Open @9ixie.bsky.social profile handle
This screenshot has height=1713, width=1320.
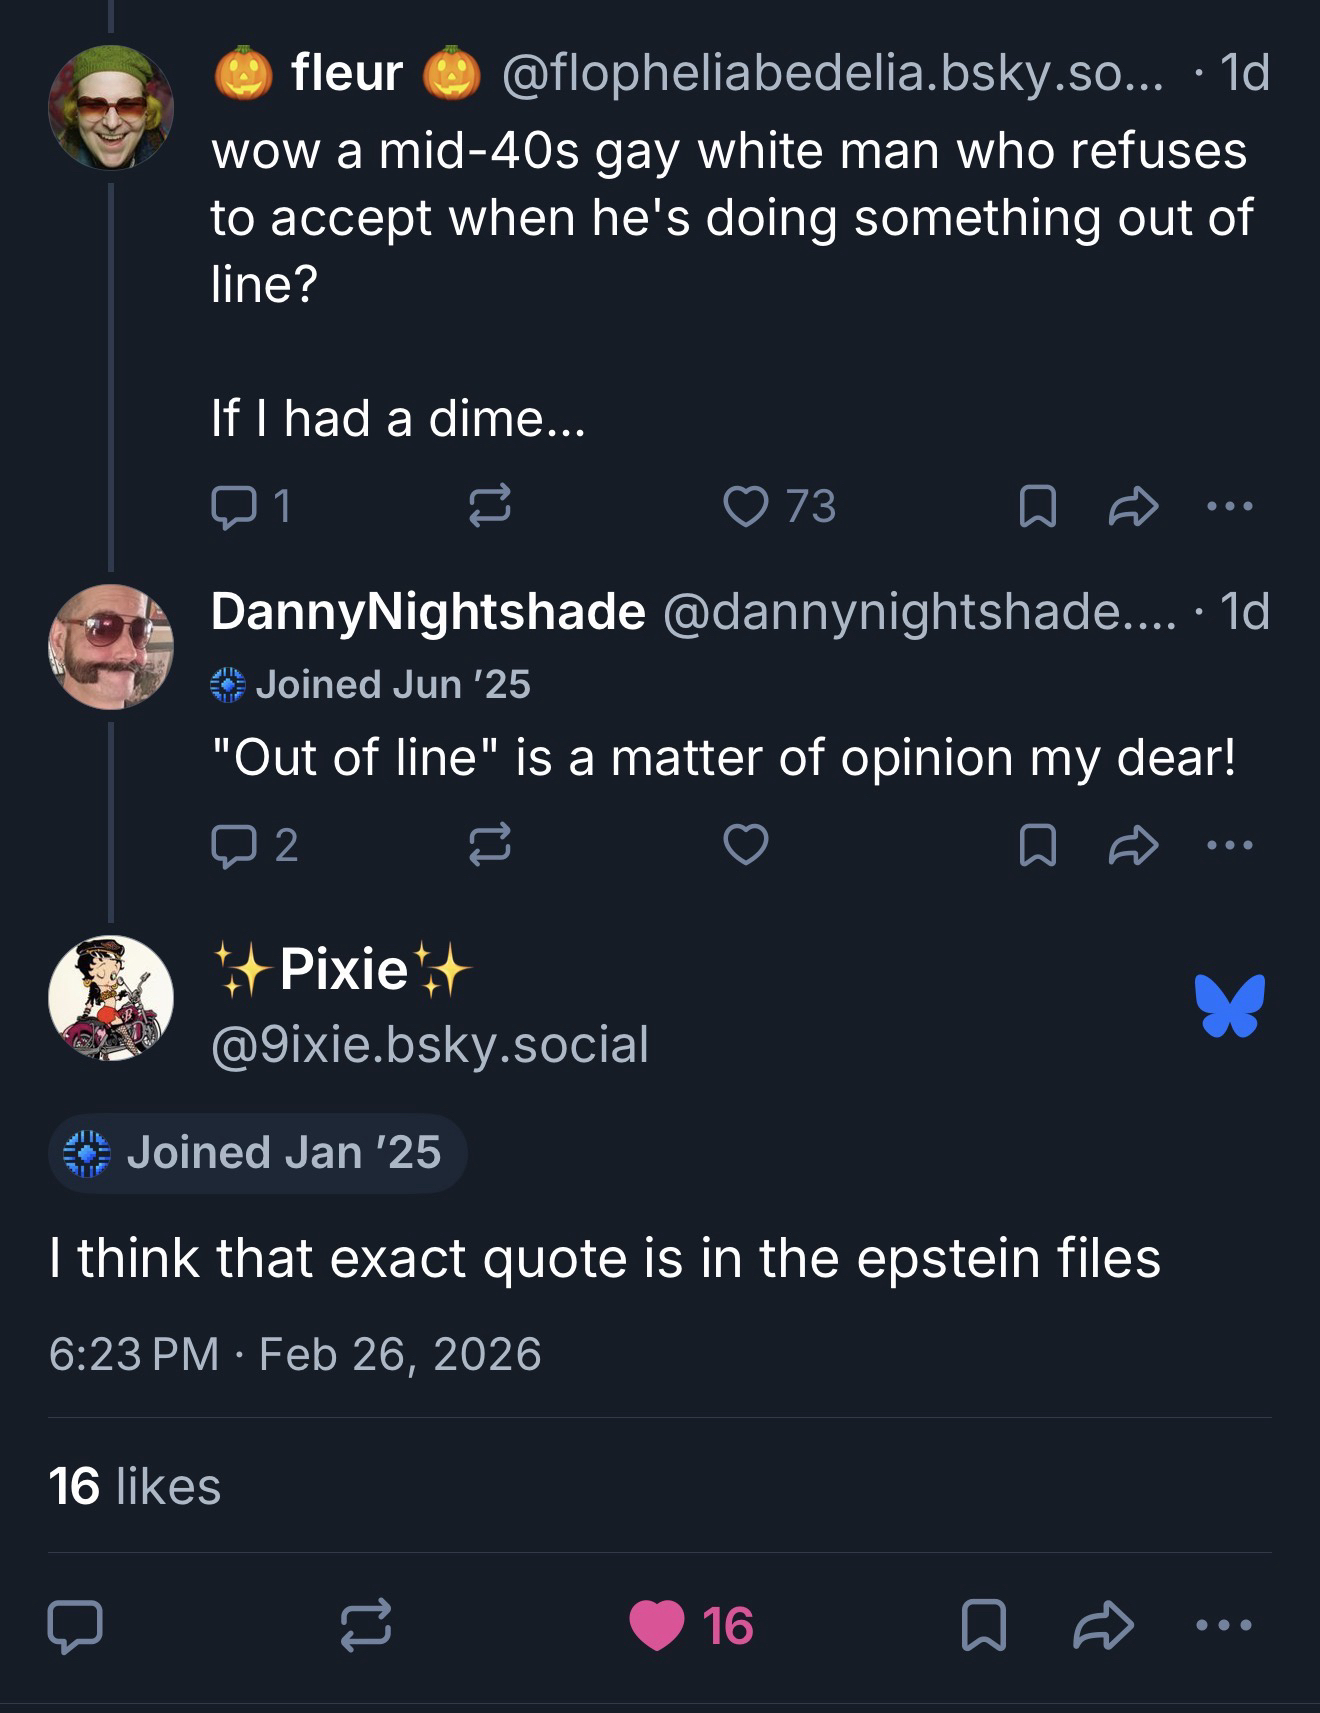point(430,1044)
